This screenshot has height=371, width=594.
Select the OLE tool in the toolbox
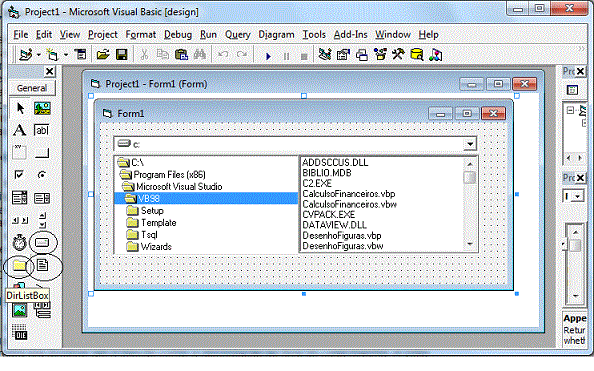point(20,332)
